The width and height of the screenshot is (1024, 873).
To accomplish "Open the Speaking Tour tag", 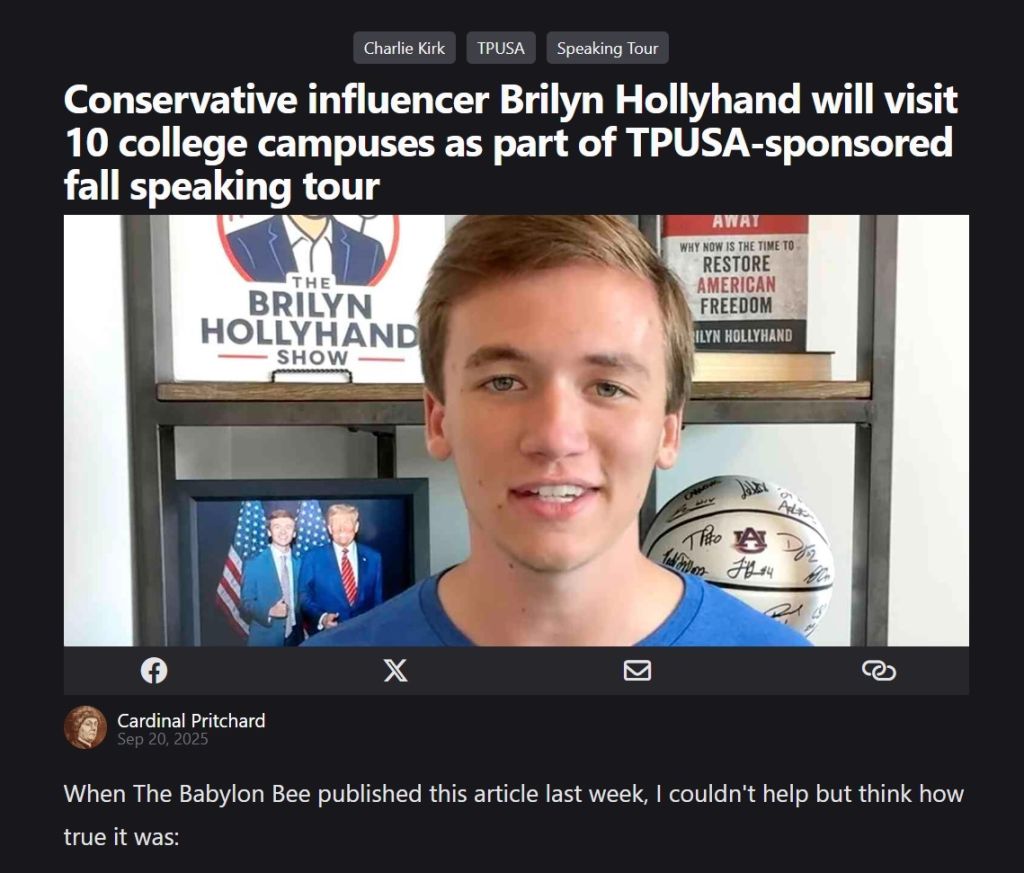I will [x=607, y=48].
